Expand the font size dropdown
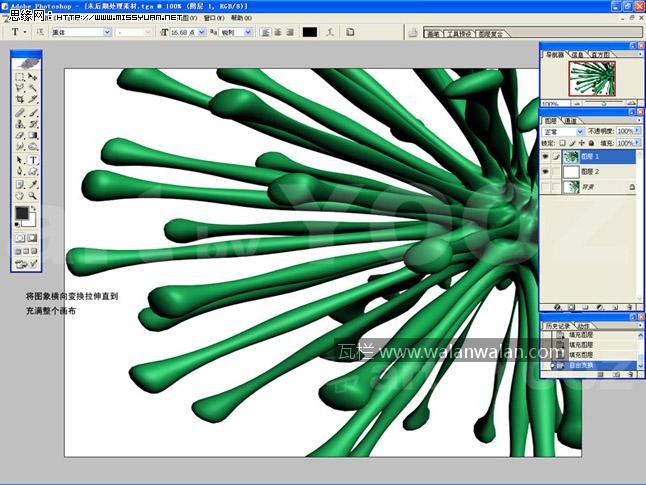This screenshot has height=485, width=646. pos(202,32)
